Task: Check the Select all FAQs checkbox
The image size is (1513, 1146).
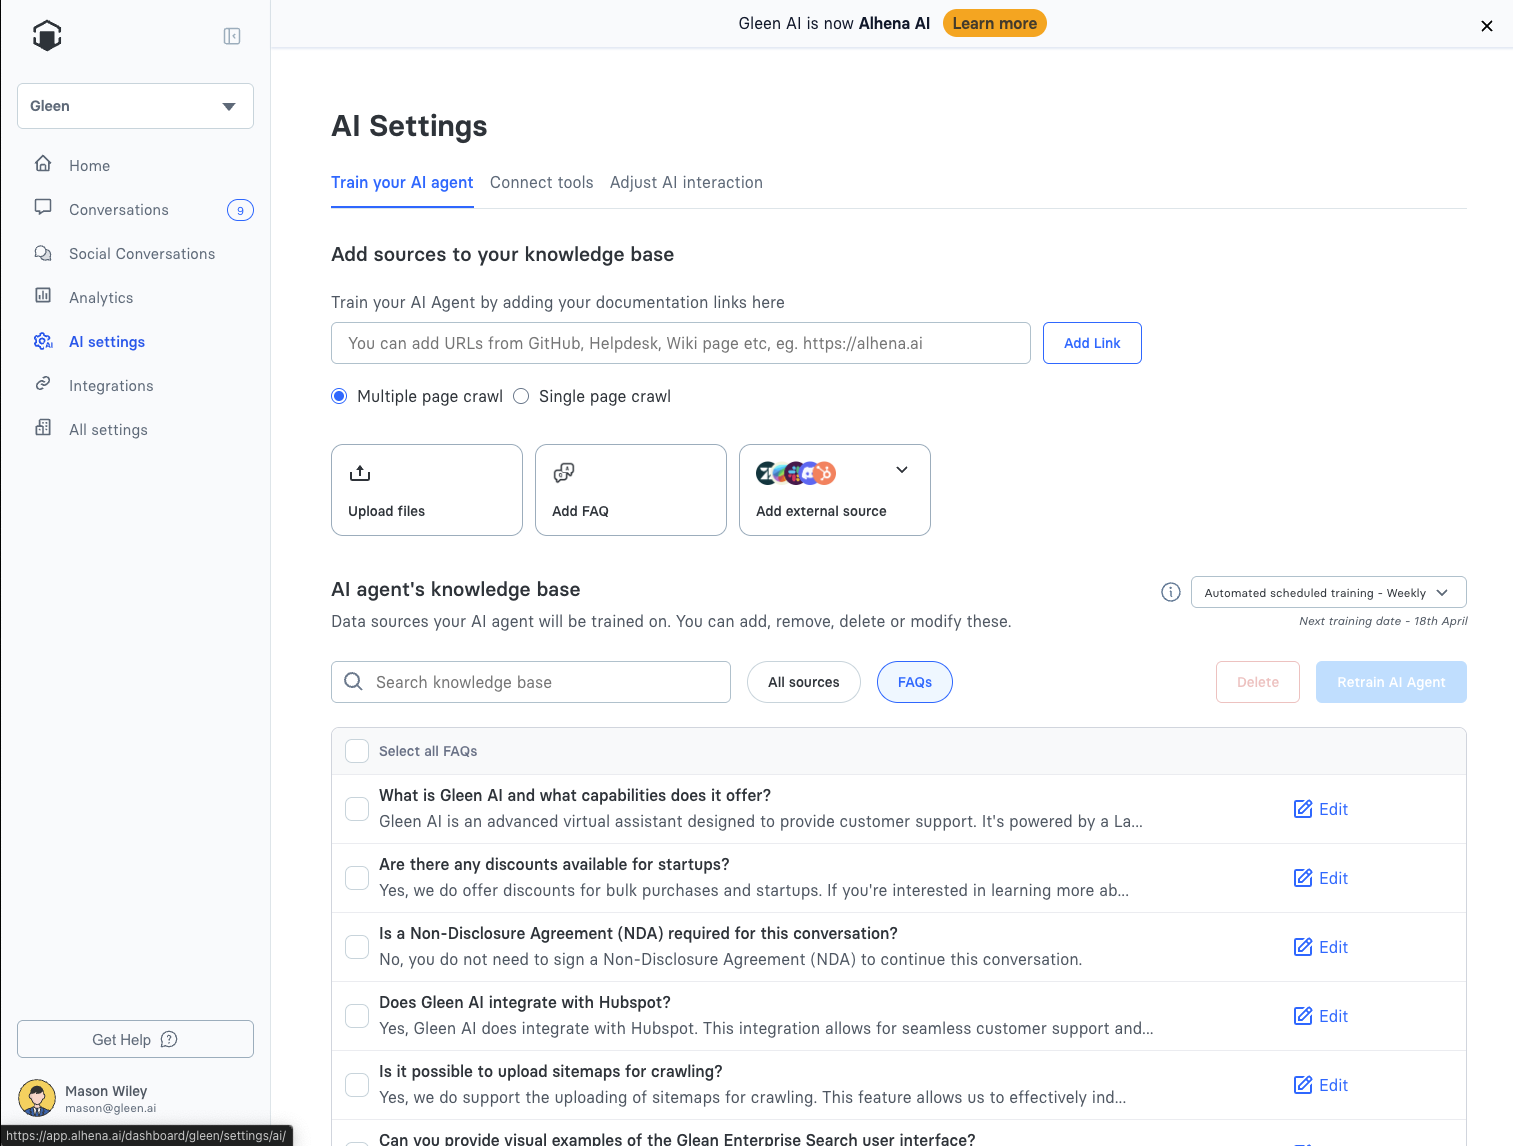Action: [357, 751]
